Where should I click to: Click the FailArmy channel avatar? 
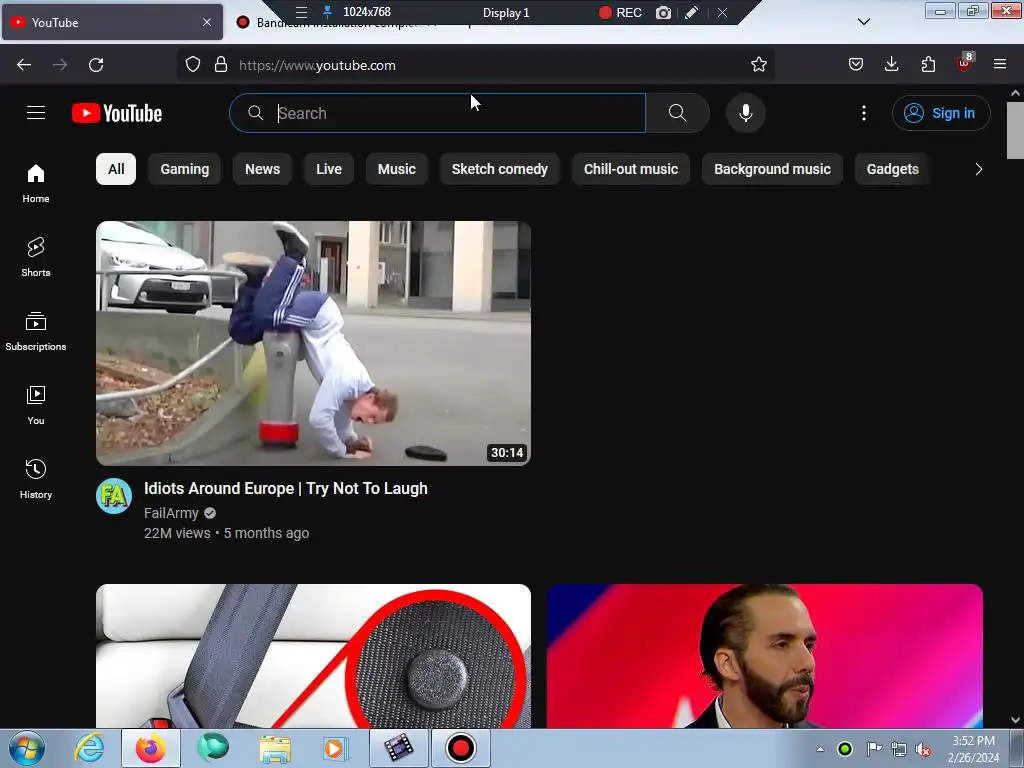point(114,496)
